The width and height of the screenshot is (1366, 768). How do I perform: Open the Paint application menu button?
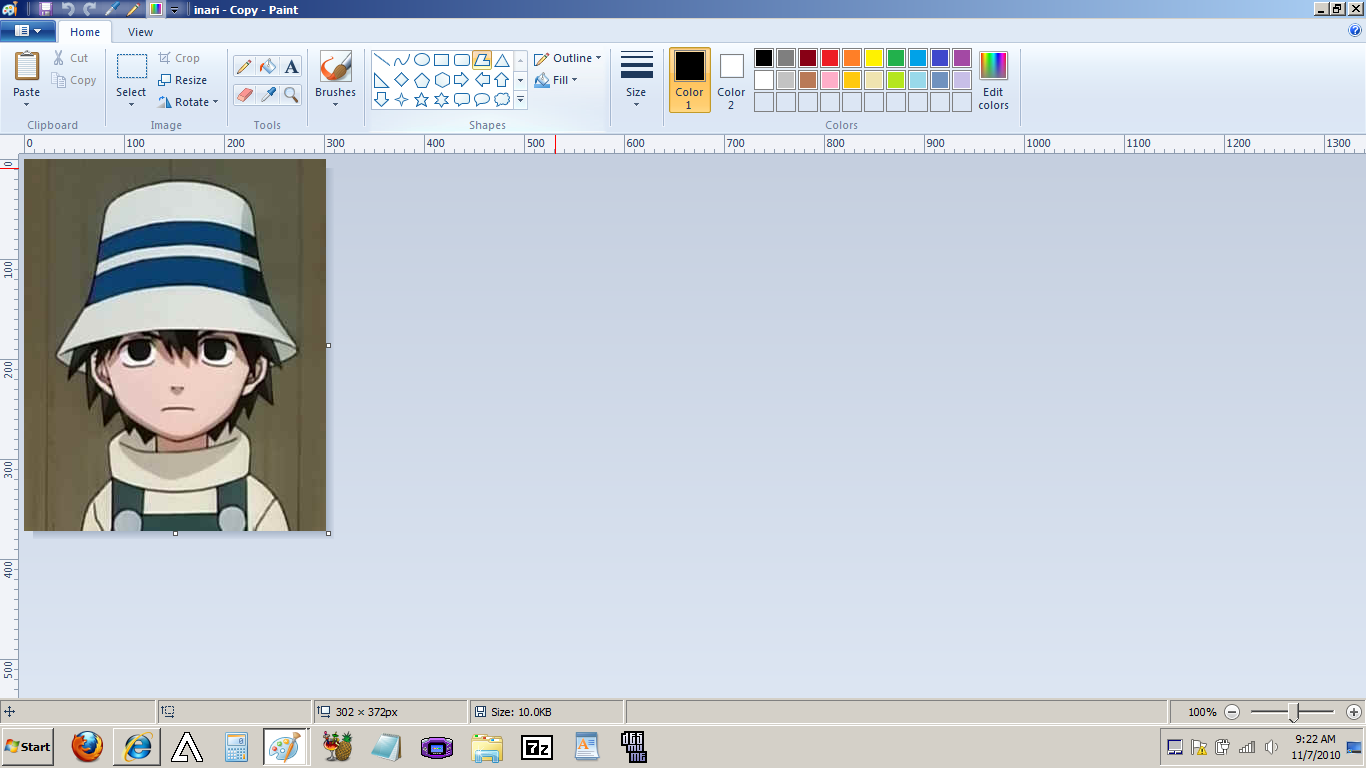tap(28, 31)
